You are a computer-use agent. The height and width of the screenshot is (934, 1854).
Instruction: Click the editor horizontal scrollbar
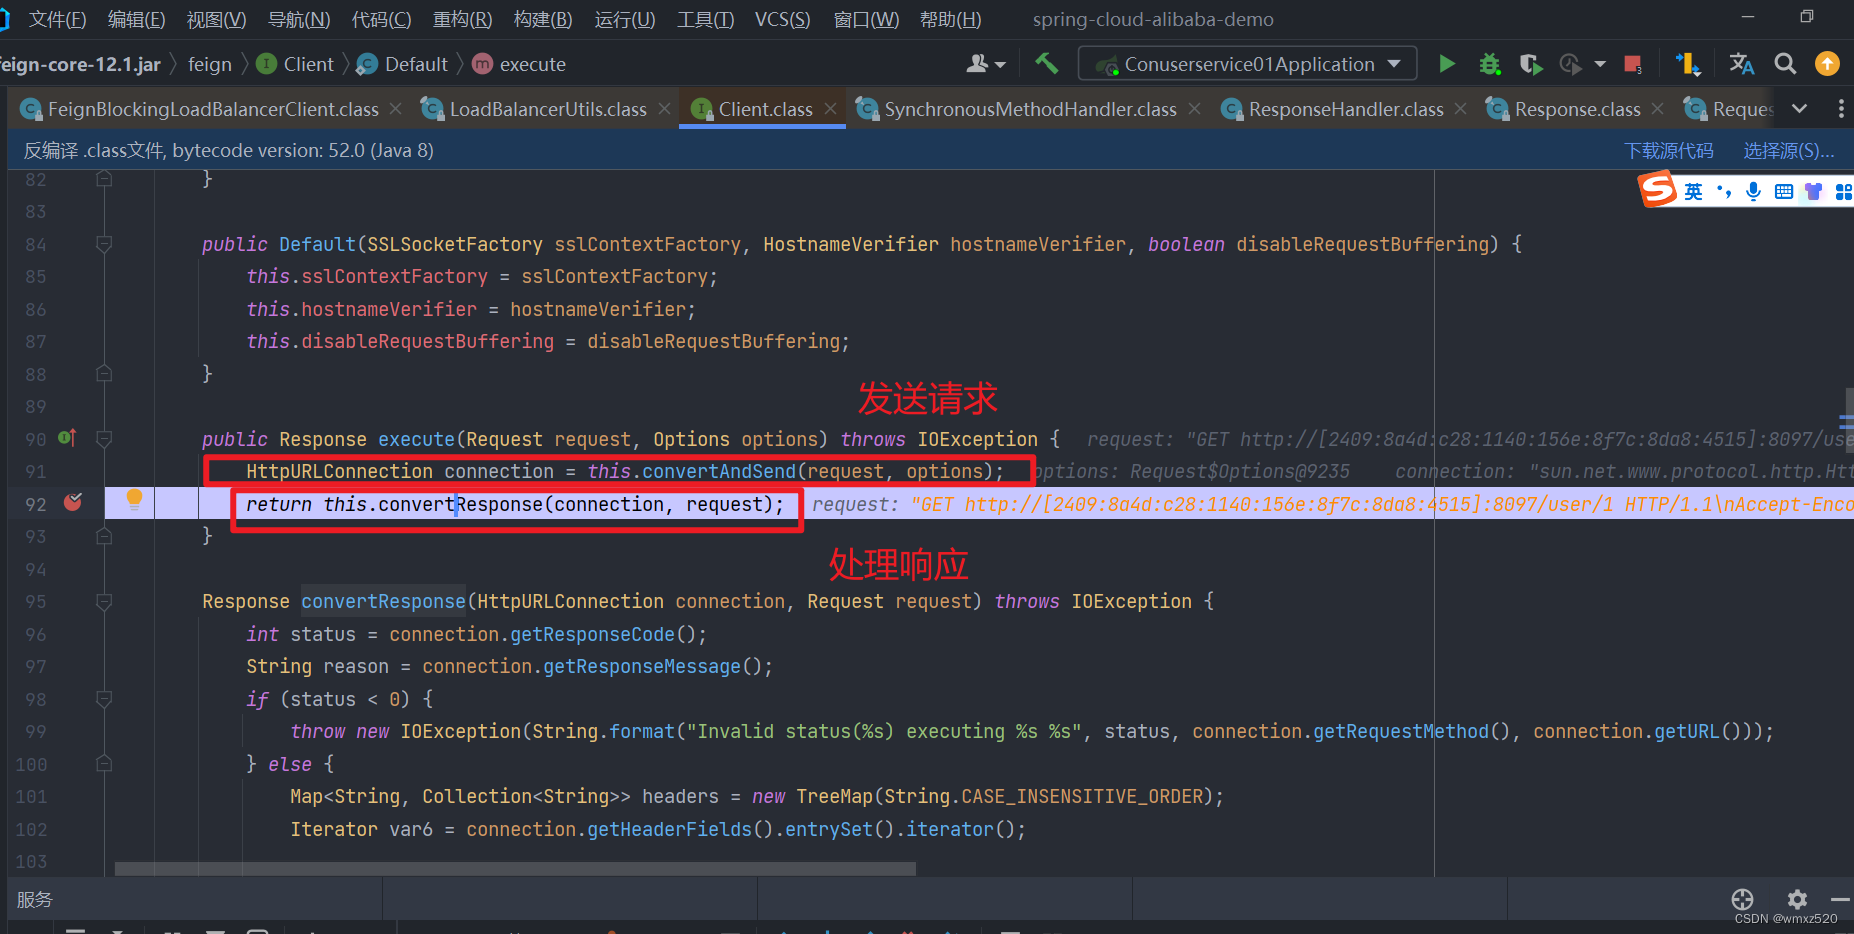(515, 868)
